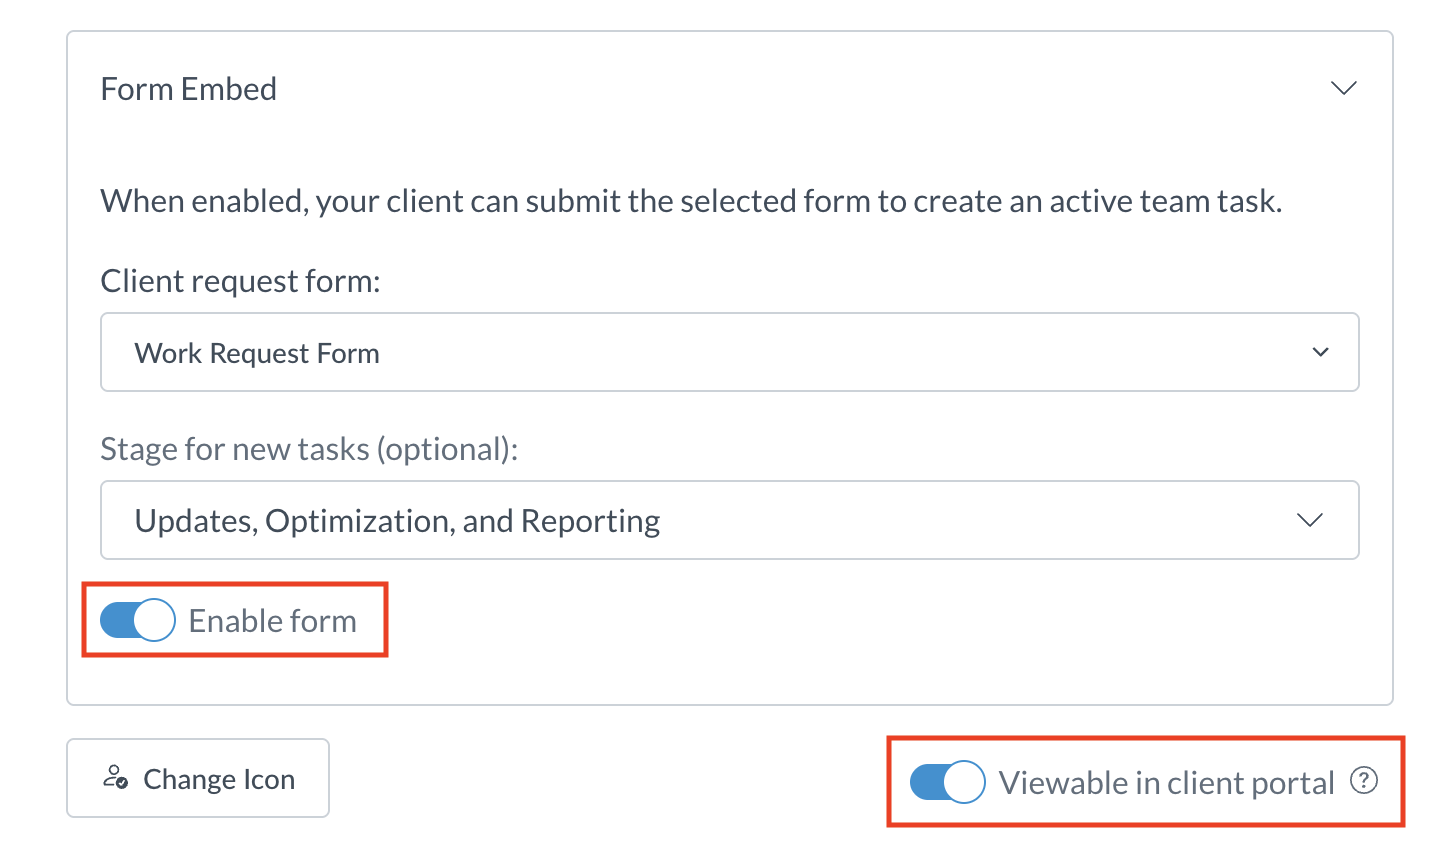Click the Viewable in client portal label
The height and width of the screenshot is (850, 1444).
click(1166, 782)
